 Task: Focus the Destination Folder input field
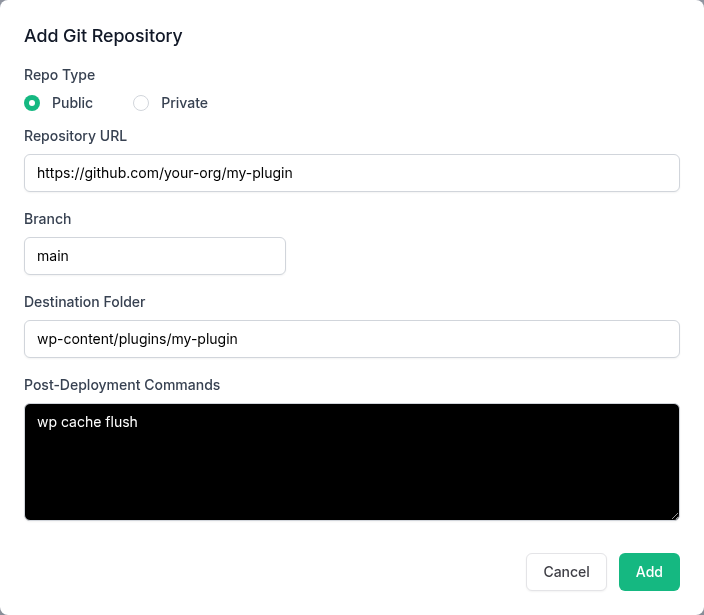click(x=352, y=339)
